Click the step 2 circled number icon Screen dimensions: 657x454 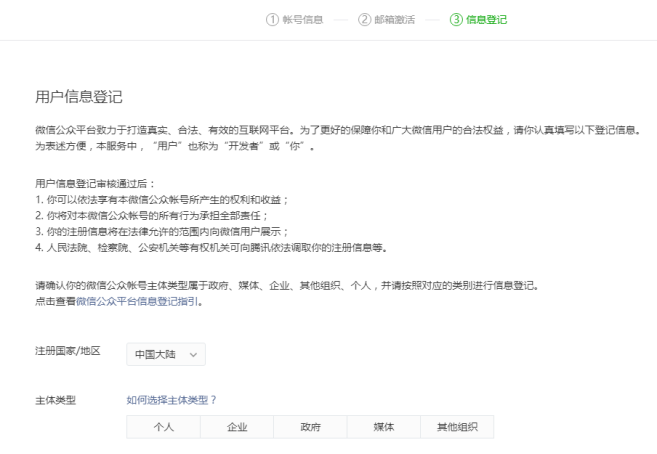(x=365, y=20)
